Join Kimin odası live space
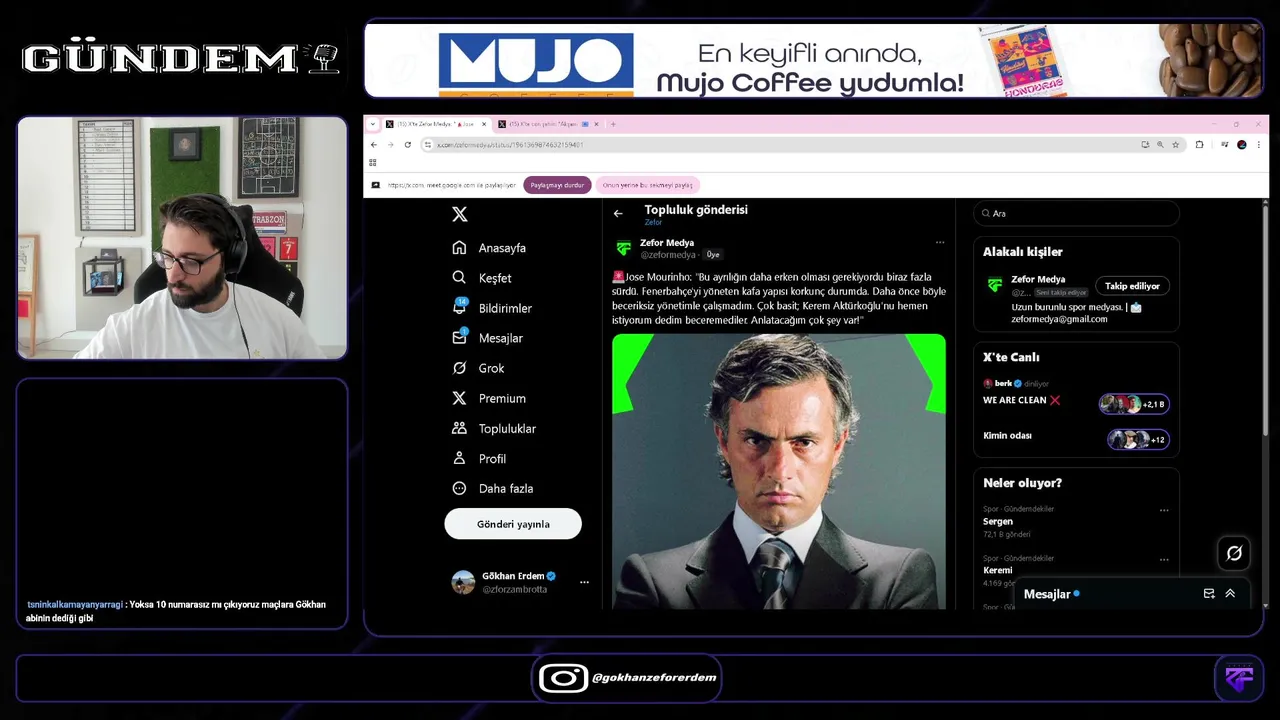 (x=1138, y=439)
